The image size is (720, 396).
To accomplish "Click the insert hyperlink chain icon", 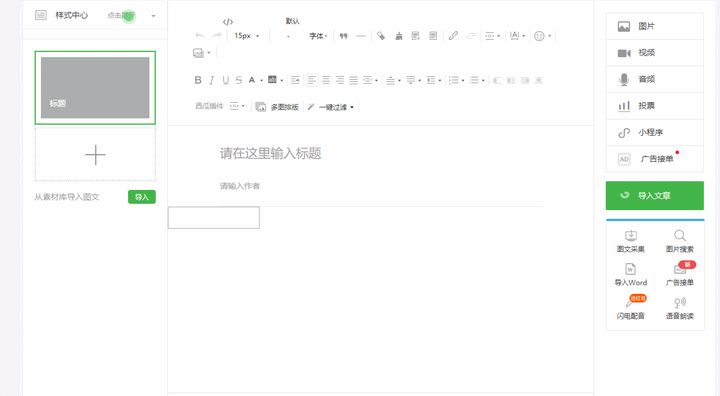I will (453, 36).
